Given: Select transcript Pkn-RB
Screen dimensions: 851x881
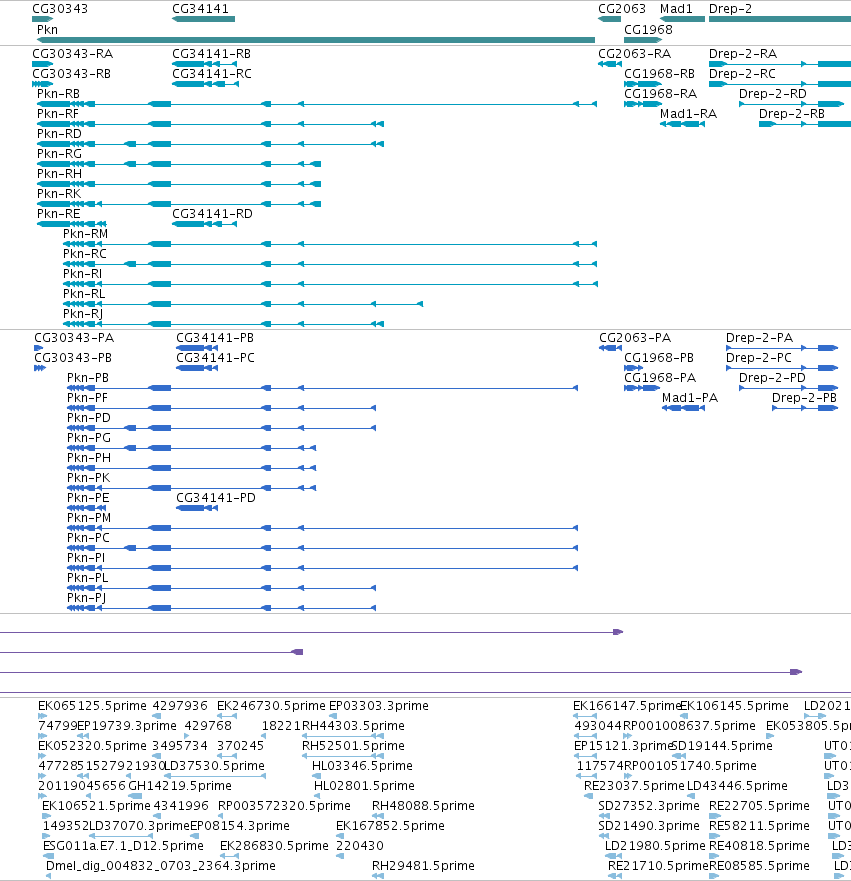Looking at the screenshot, I should (x=317, y=104).
